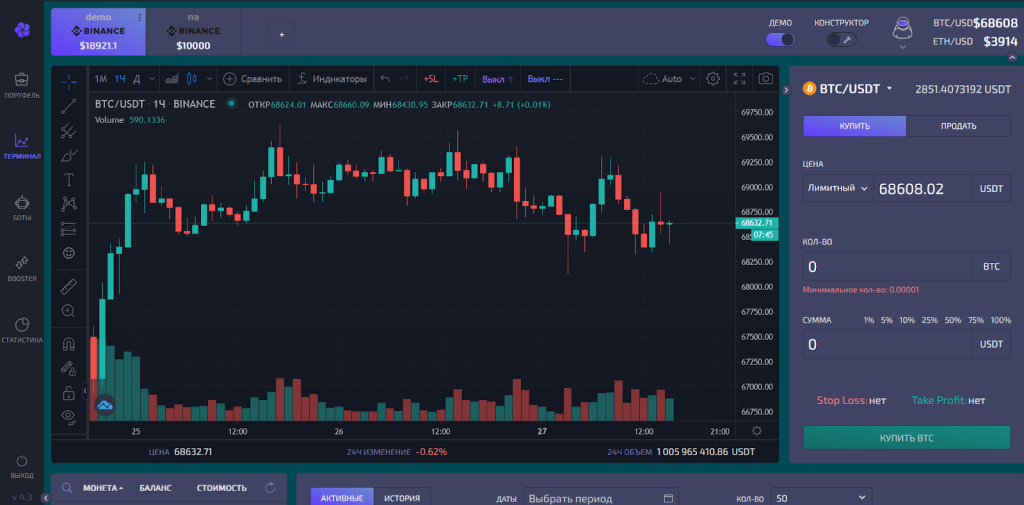The width and height of the screenshot is (1024, 505).
Task: Take a chart snapshot with camera icon
Action: point(765,78)
